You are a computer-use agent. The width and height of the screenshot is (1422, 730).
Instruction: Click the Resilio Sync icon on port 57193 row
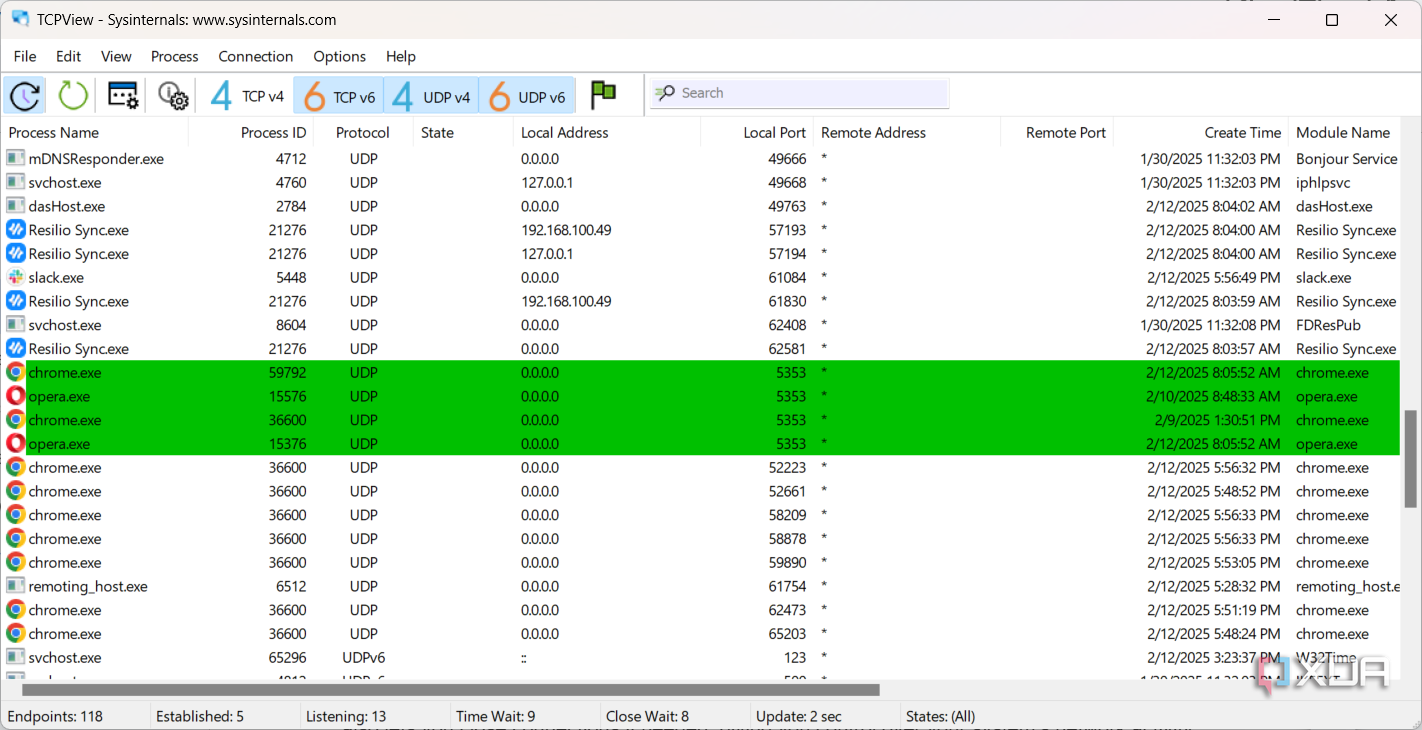tap(15, 230)
